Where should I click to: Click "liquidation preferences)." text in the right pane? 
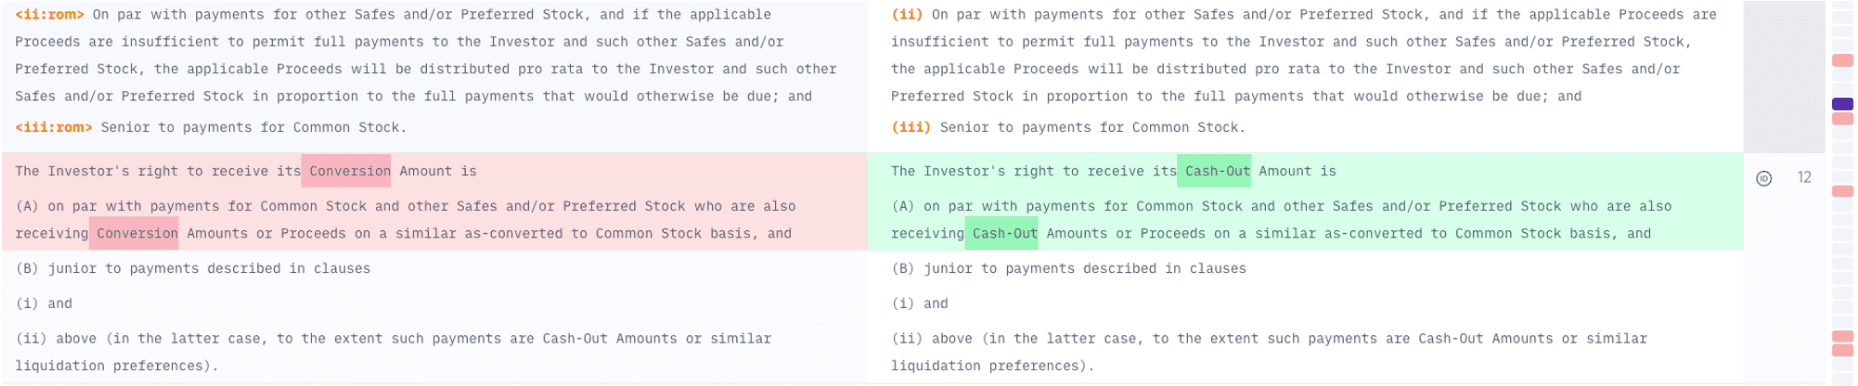pyautogui.click(x=993, y=366)
